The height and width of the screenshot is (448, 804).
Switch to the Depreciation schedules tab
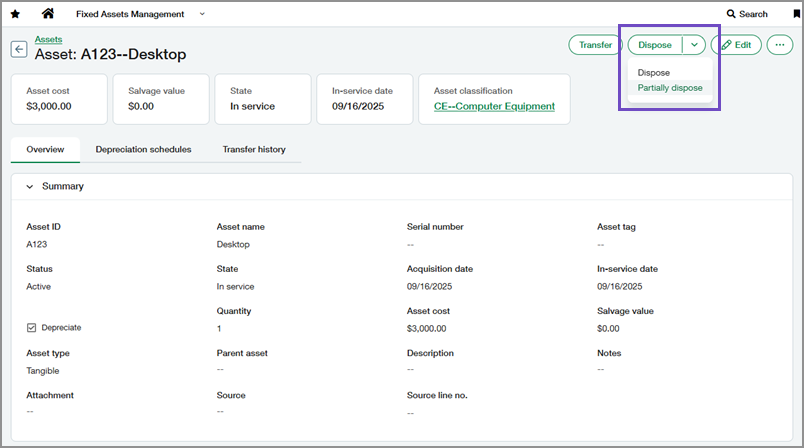pyautogui.click(x=143, y=150)
